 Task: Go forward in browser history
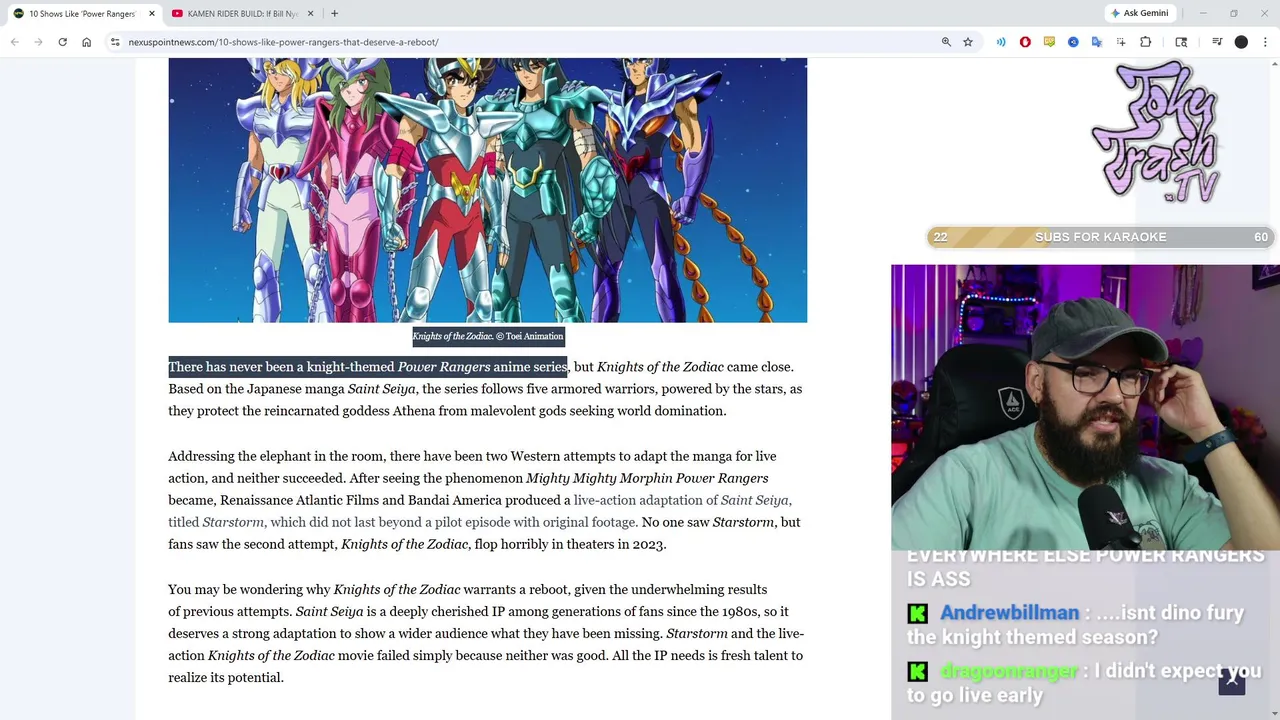tap(38, 42)
